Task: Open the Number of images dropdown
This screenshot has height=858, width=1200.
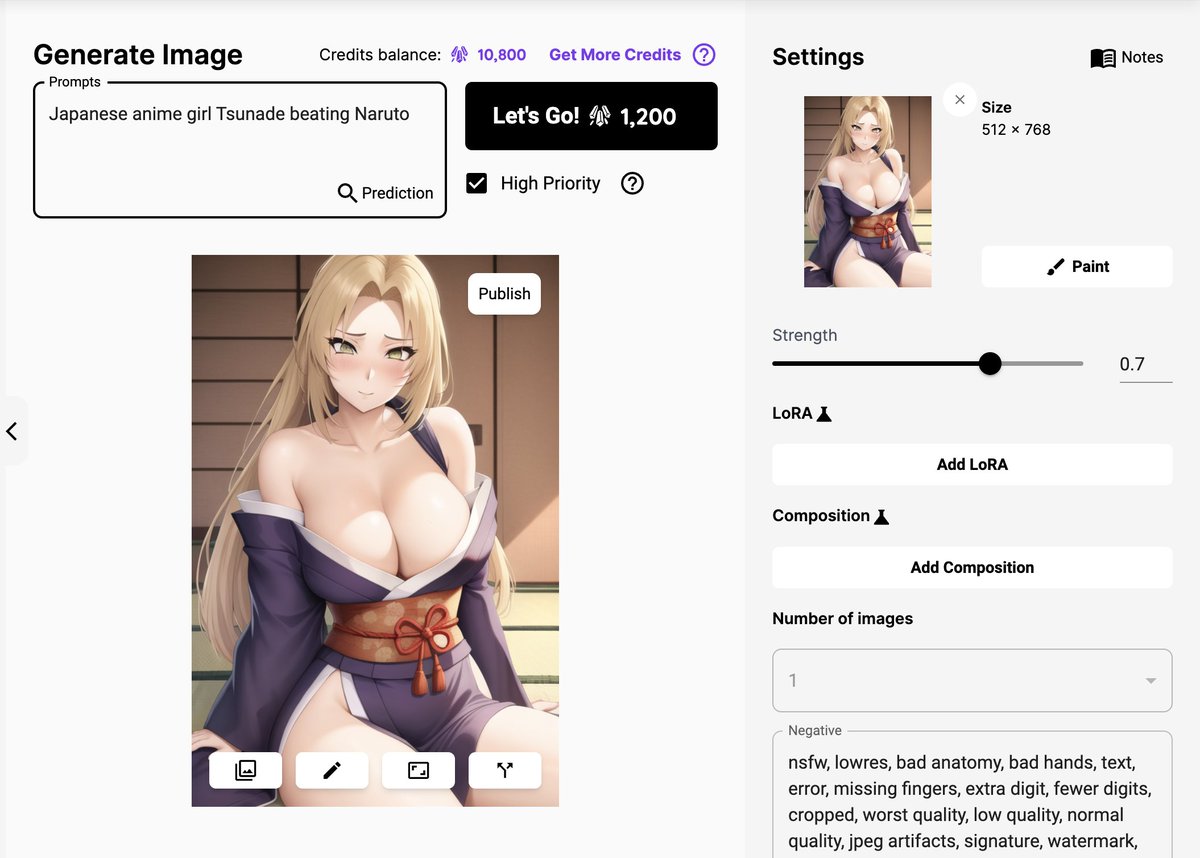Action: click(972, 680)
